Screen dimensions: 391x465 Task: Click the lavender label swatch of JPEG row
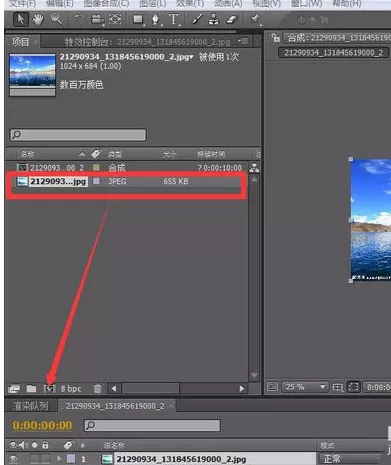(x=96, y=181)
